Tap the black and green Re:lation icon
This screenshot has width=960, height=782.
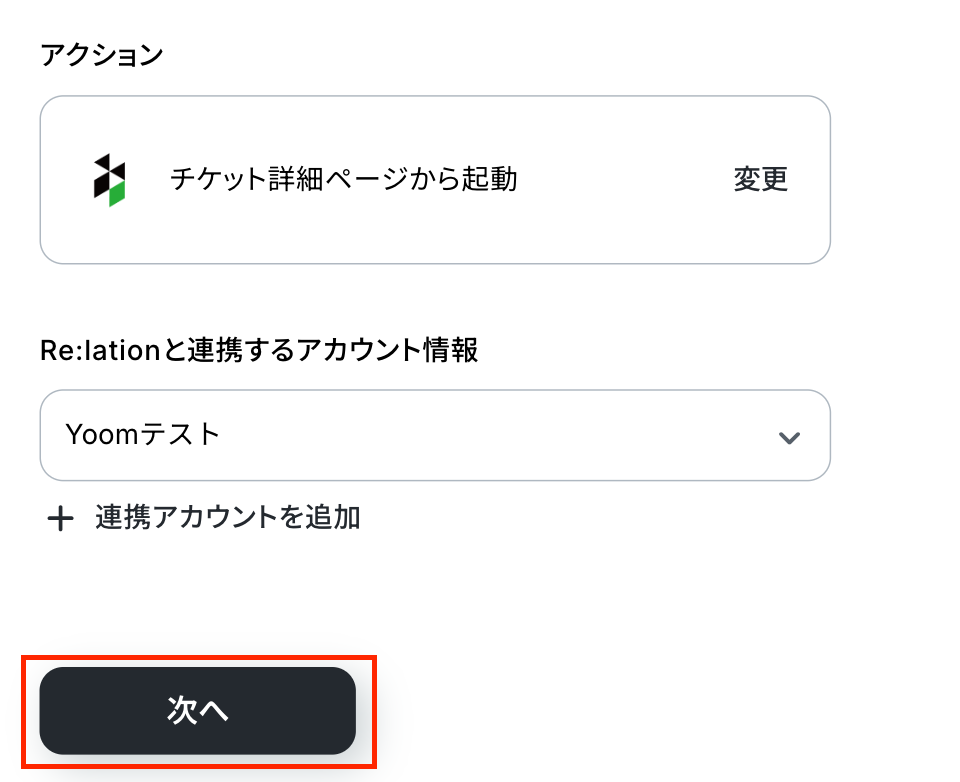tap(109, 180)
